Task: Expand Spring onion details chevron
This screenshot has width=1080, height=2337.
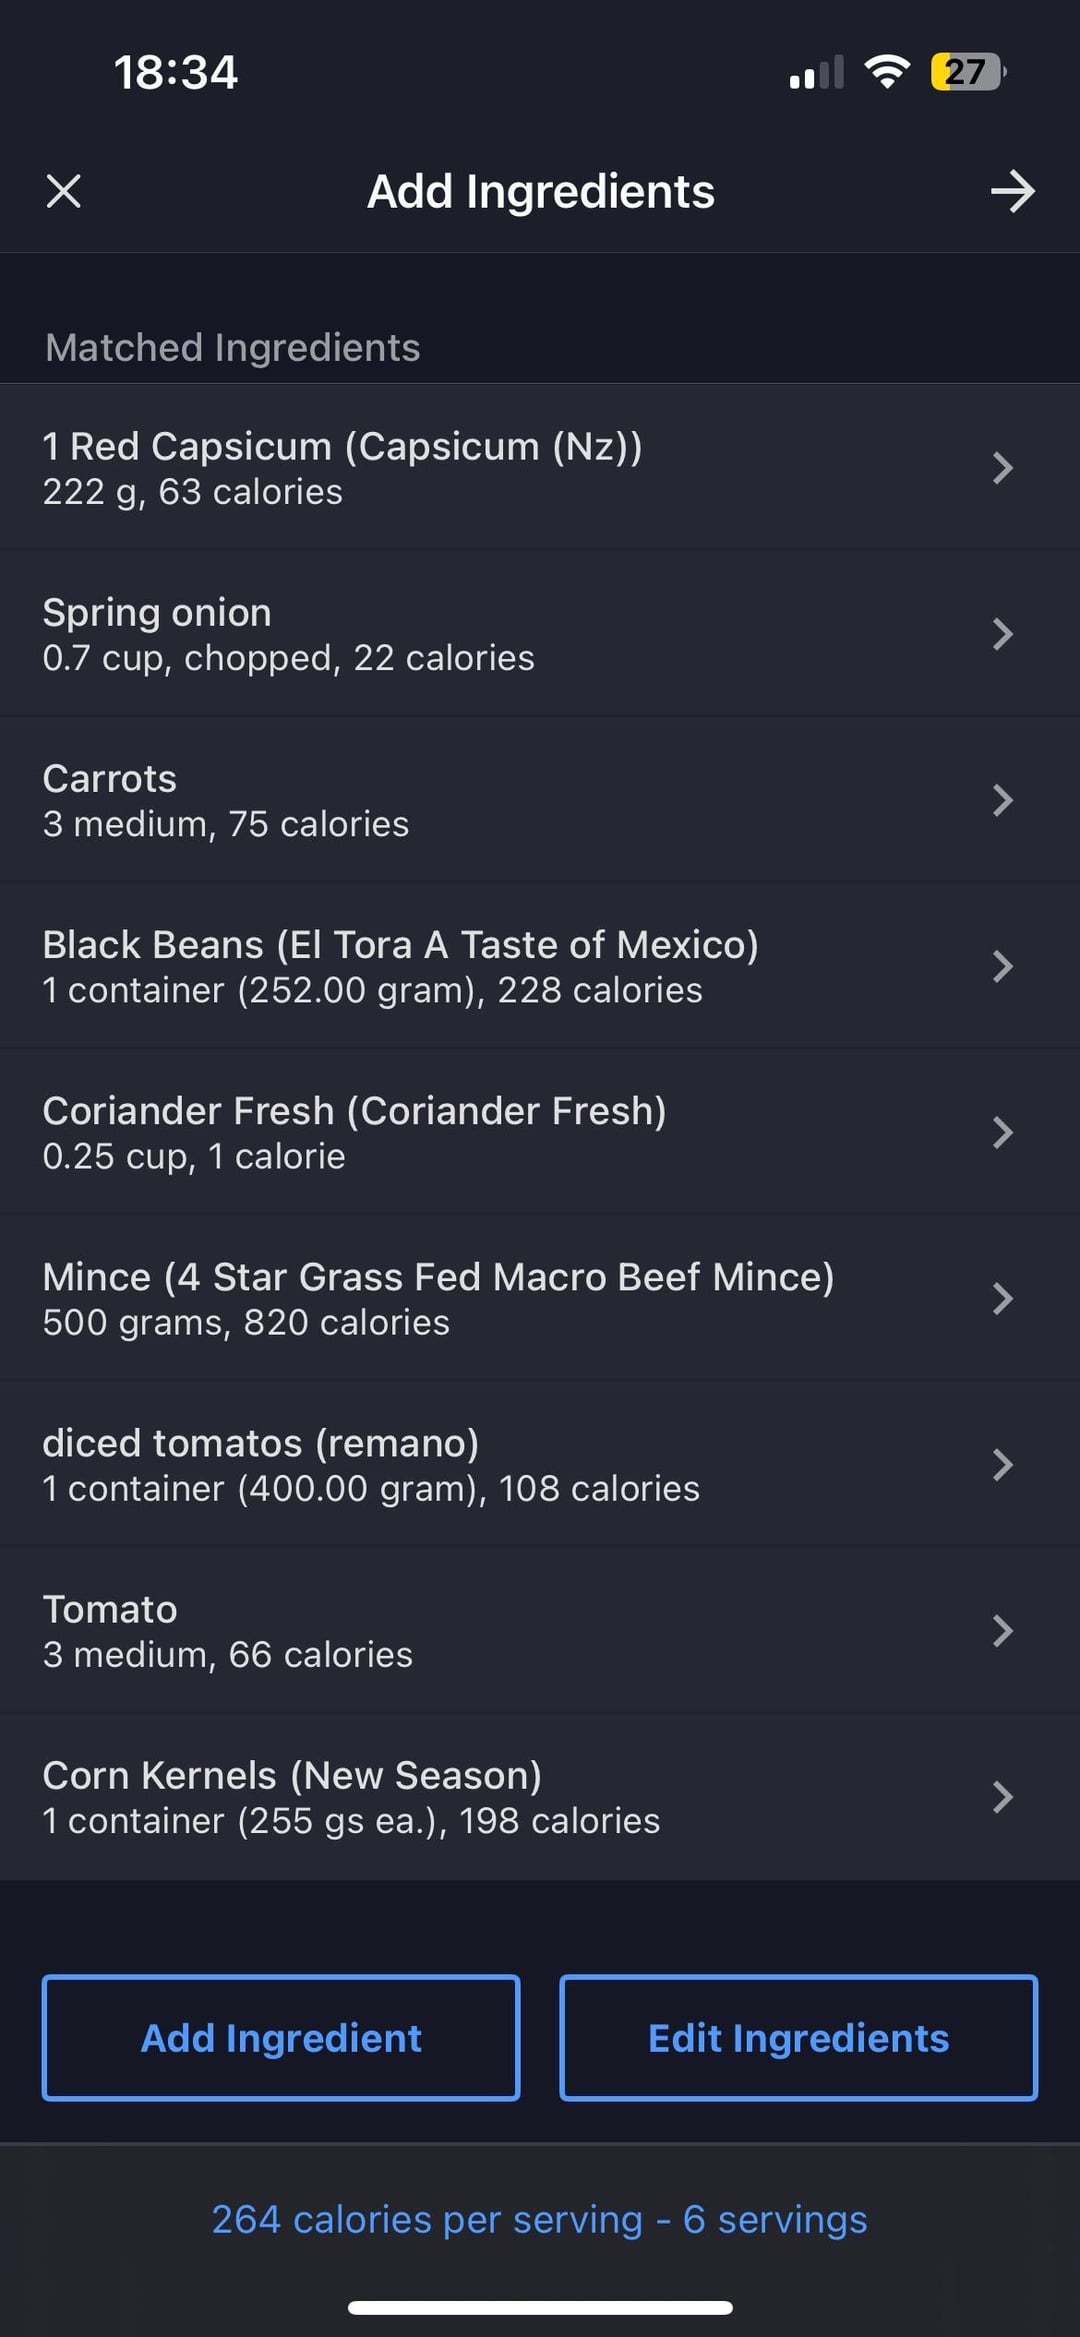Action: tap(1002, 634)
